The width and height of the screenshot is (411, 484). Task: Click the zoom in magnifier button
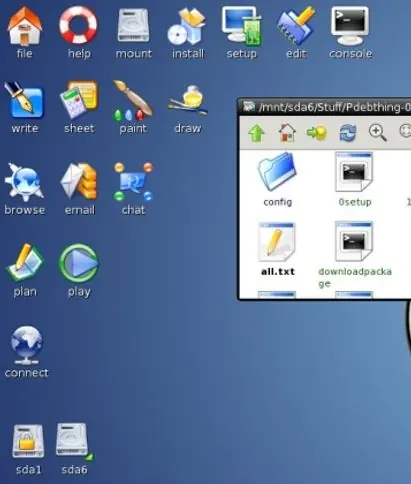pyautogui.click(x=378, y=132)
